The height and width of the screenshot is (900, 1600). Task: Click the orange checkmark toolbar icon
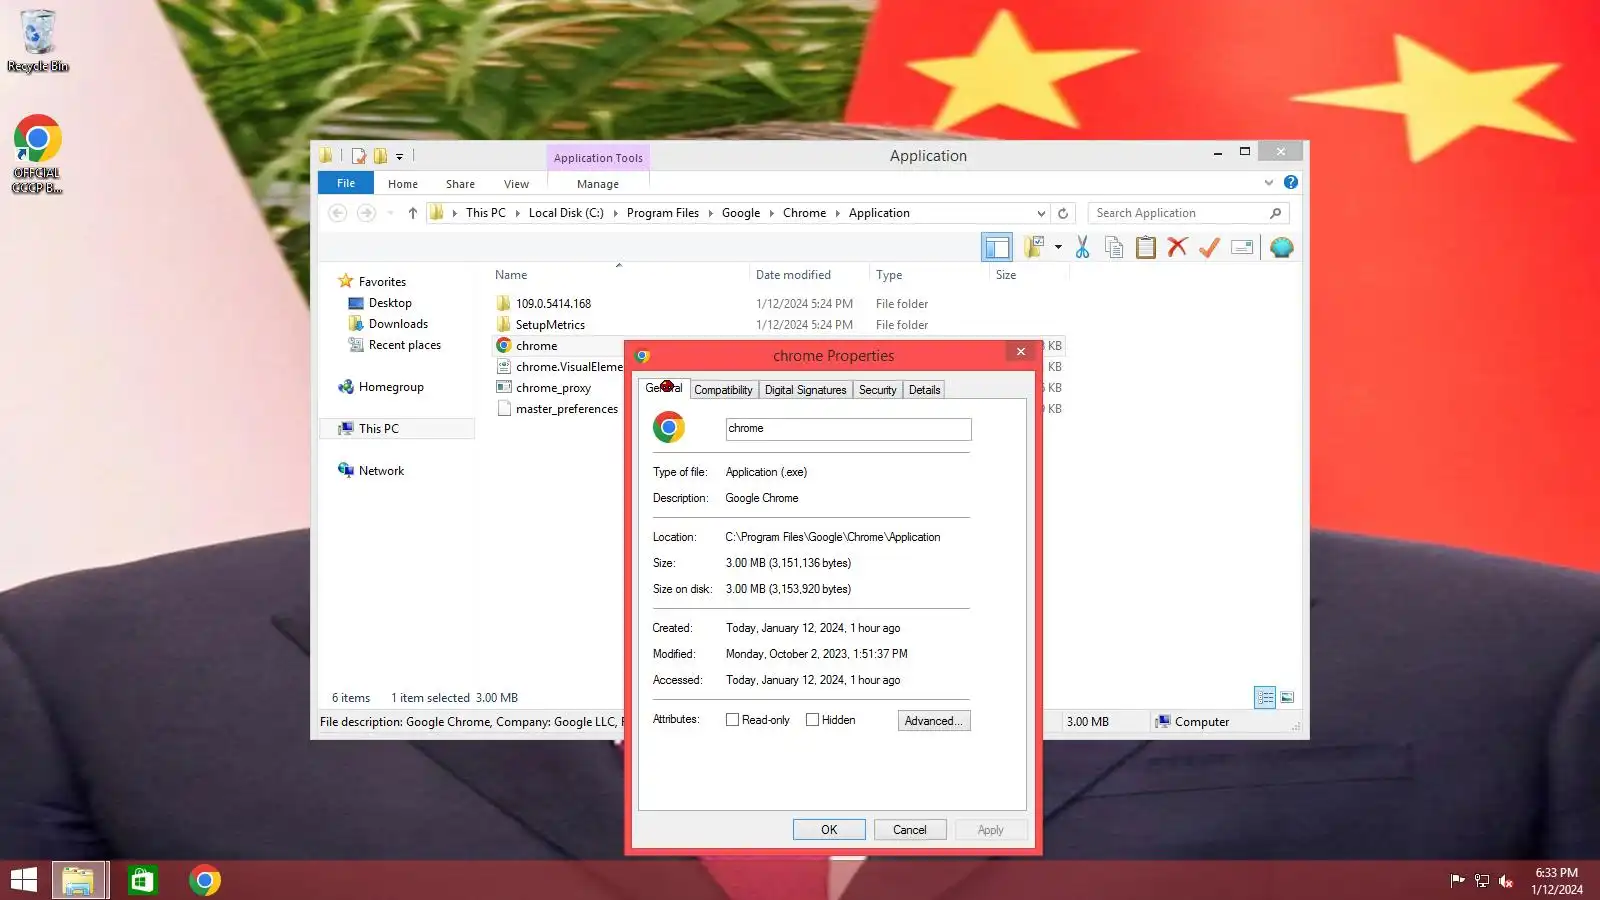1209,247
